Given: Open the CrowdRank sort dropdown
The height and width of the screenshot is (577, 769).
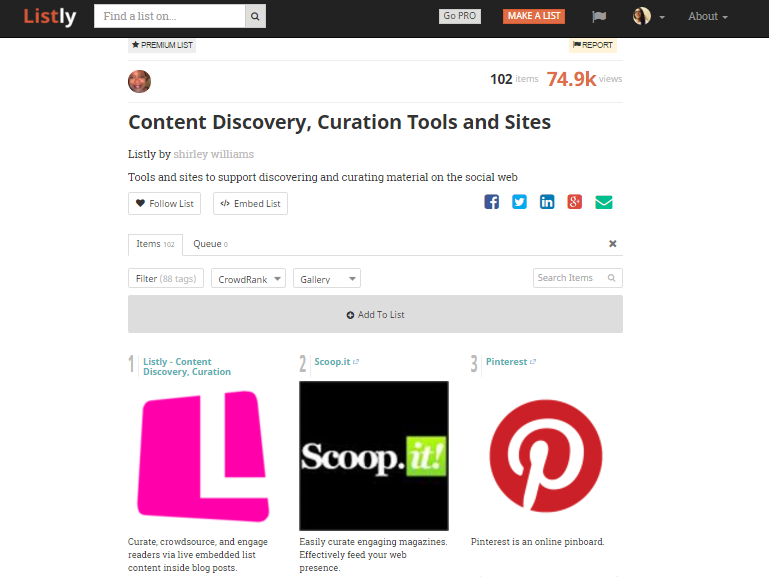Looking at the screenshot, I should (248, 279).
